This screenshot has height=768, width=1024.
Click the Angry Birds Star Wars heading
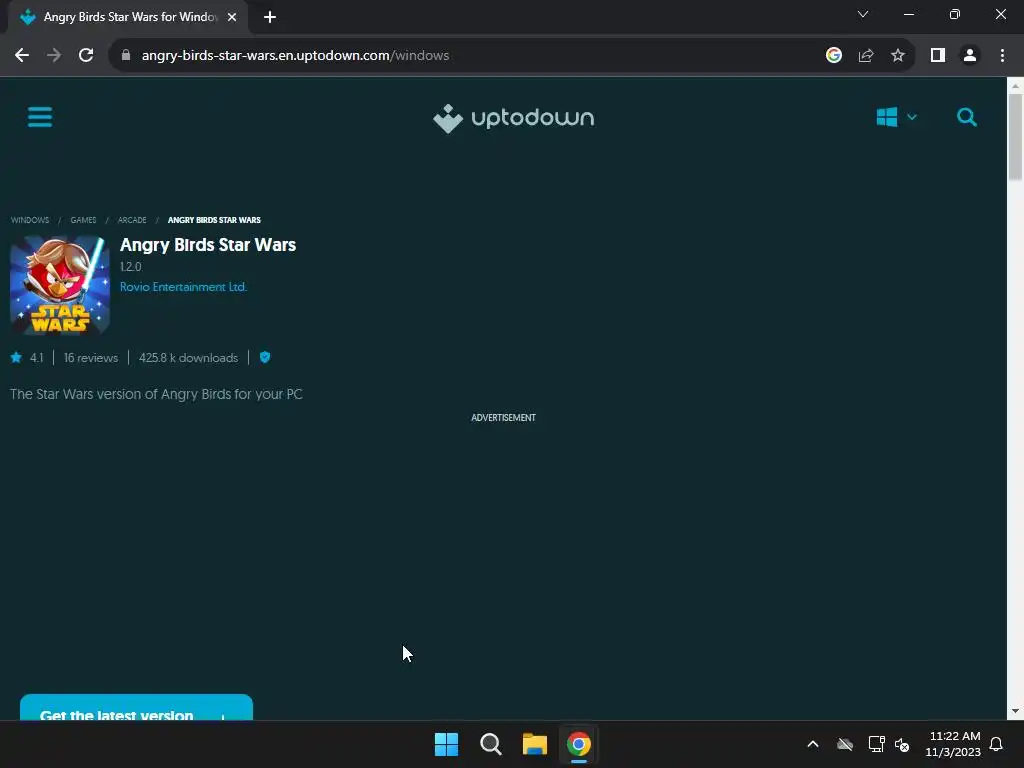coord(208,245)
